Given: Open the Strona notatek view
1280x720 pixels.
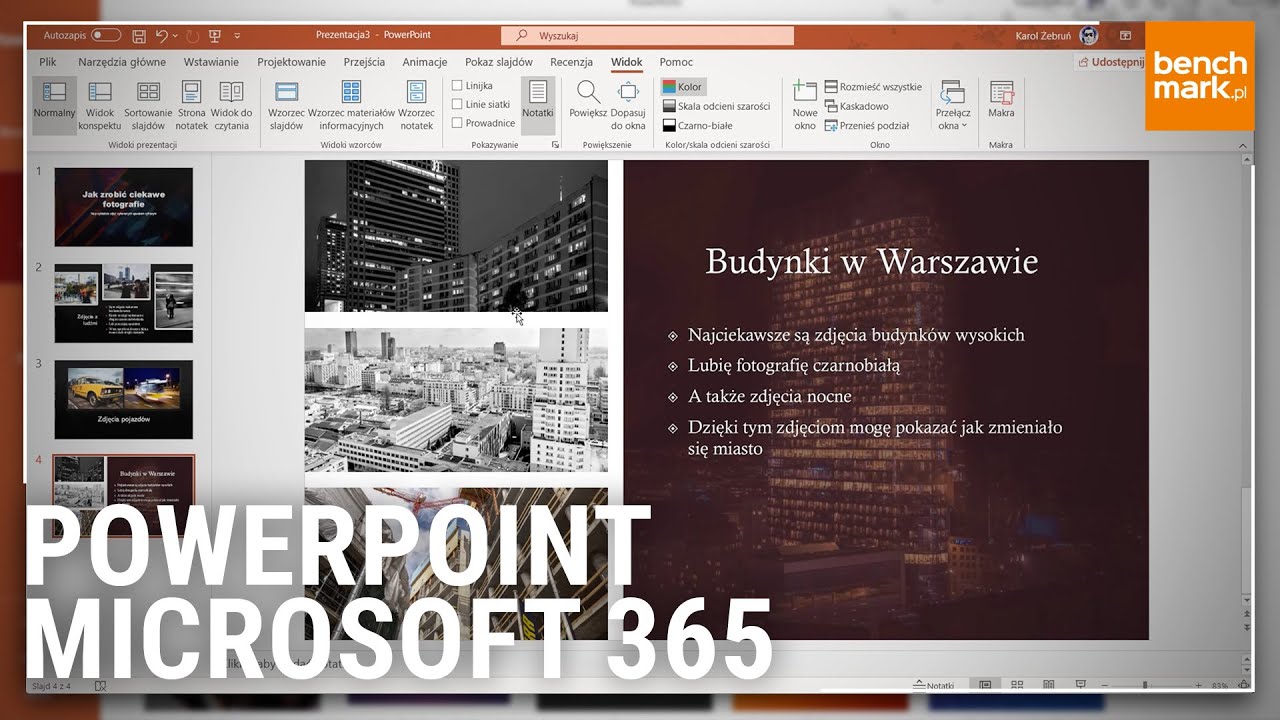Looking at the screenshot, I should point(191,105).
